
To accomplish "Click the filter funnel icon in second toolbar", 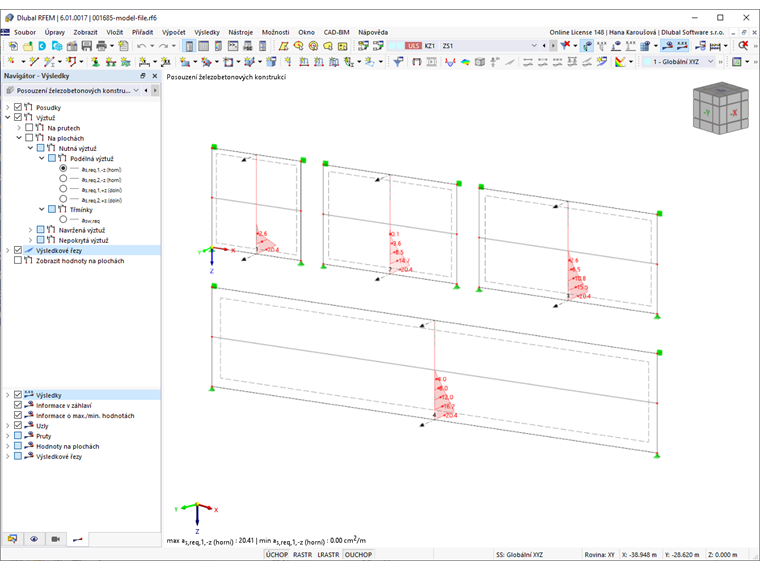I will click(398, 62).
